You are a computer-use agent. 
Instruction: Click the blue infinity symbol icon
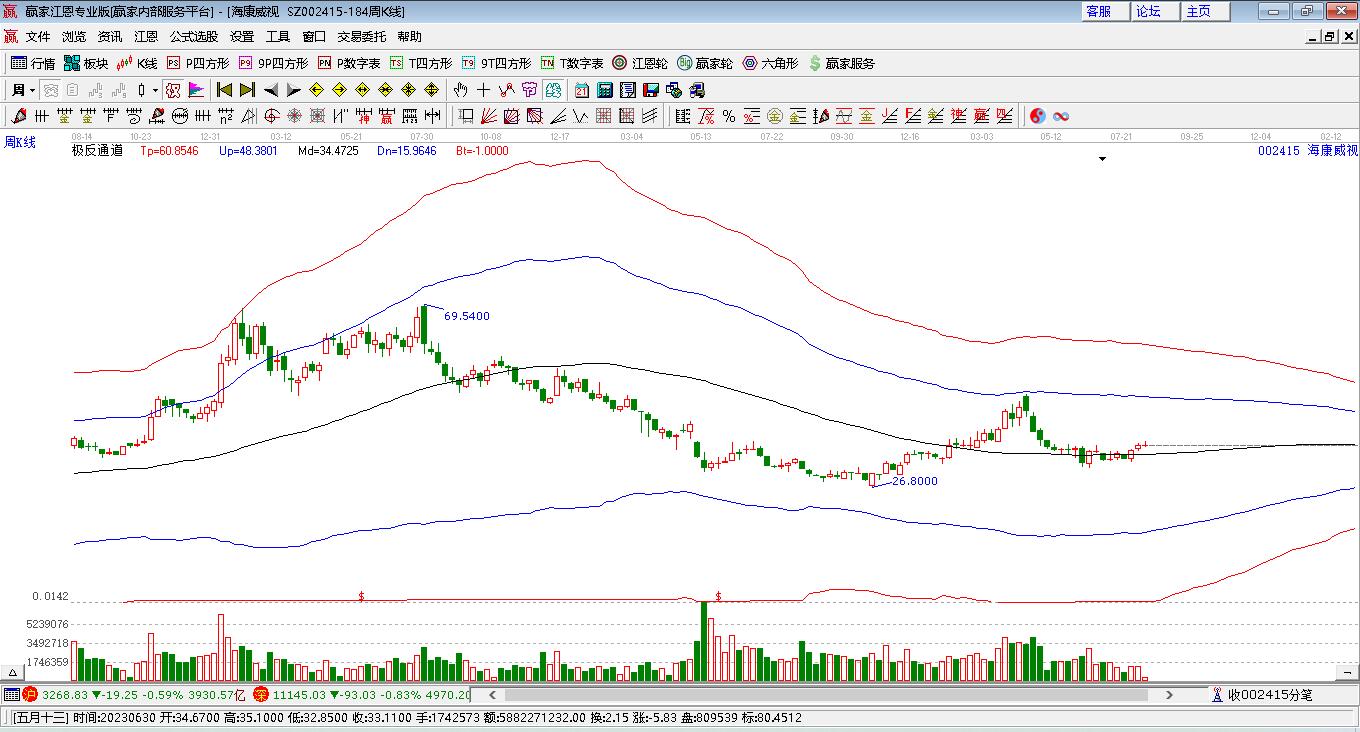tap(1061, 116)
